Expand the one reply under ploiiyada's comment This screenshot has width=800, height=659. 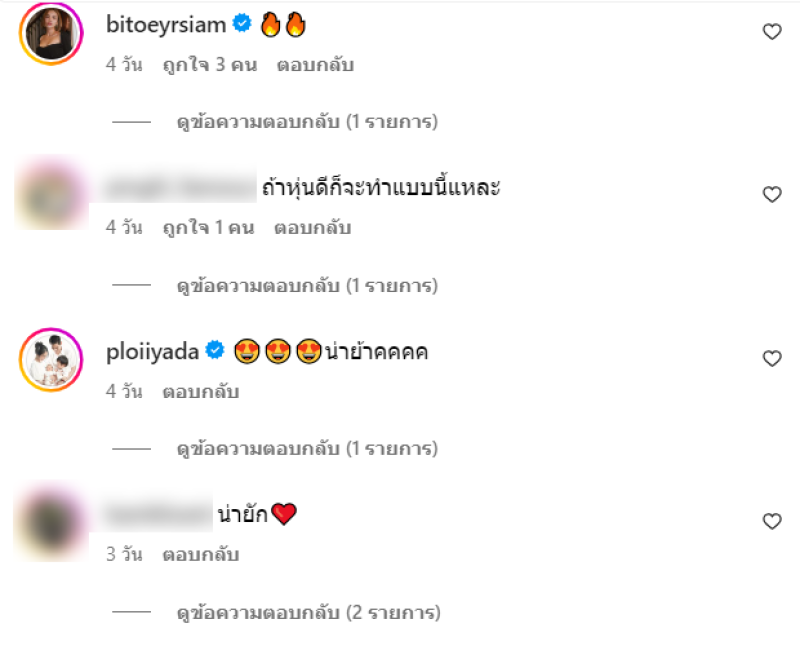point(307,449)
